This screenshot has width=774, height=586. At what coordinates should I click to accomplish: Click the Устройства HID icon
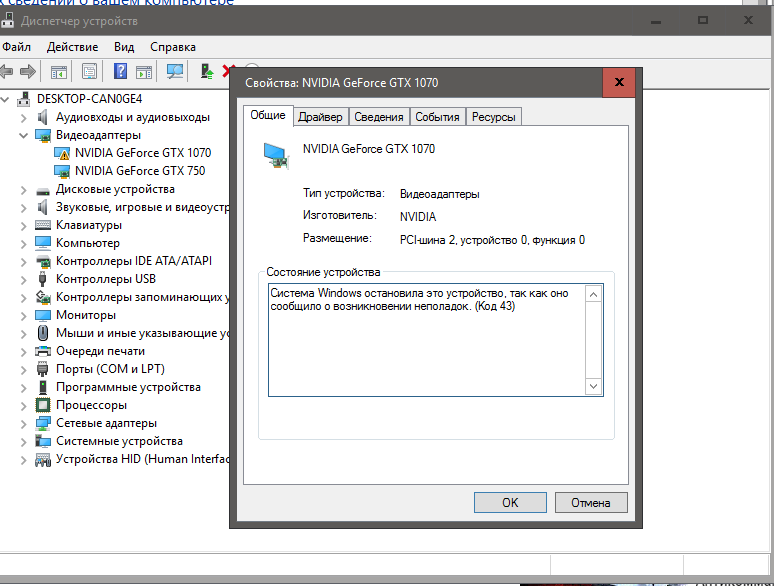pos(43,460)
